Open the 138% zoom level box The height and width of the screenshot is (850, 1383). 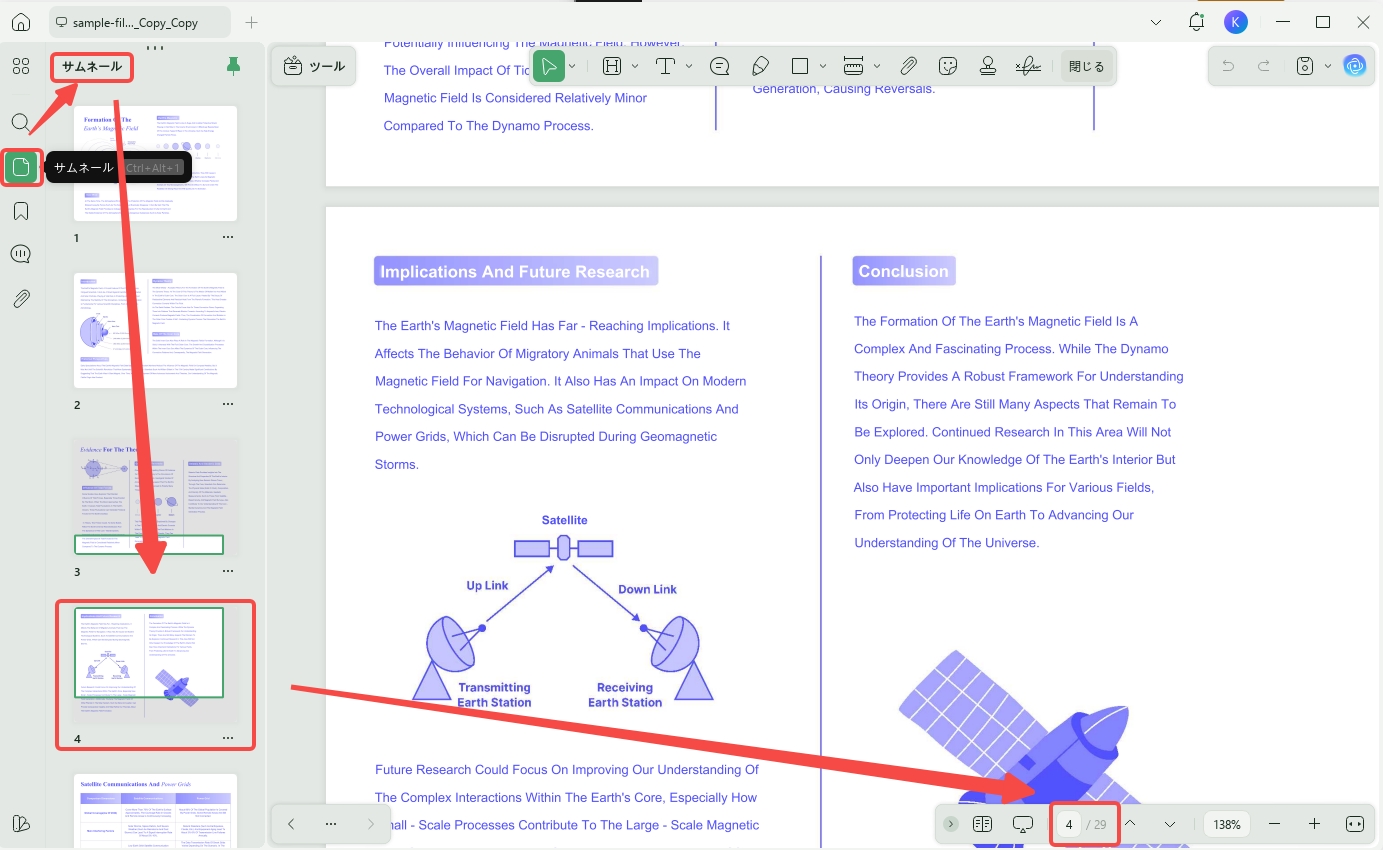pos(1227,825)
